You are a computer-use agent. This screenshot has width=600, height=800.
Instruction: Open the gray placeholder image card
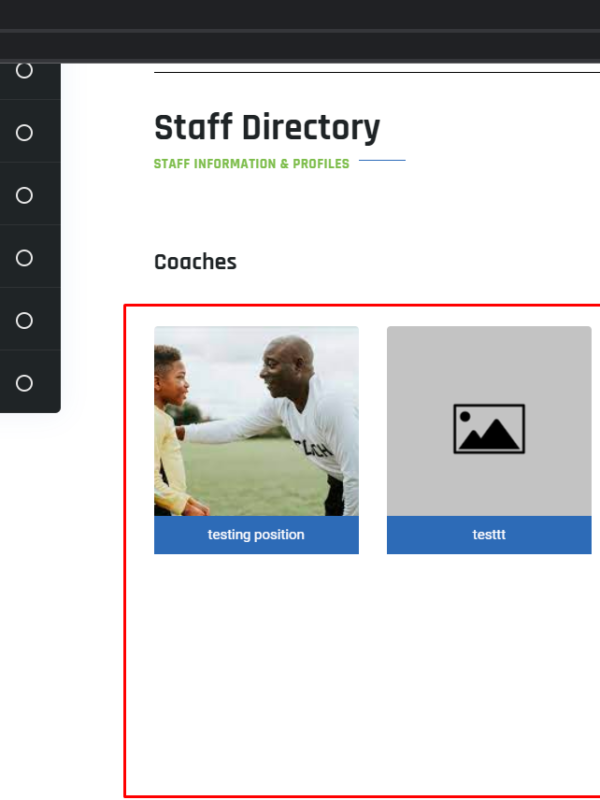click(x=489, y=421)
